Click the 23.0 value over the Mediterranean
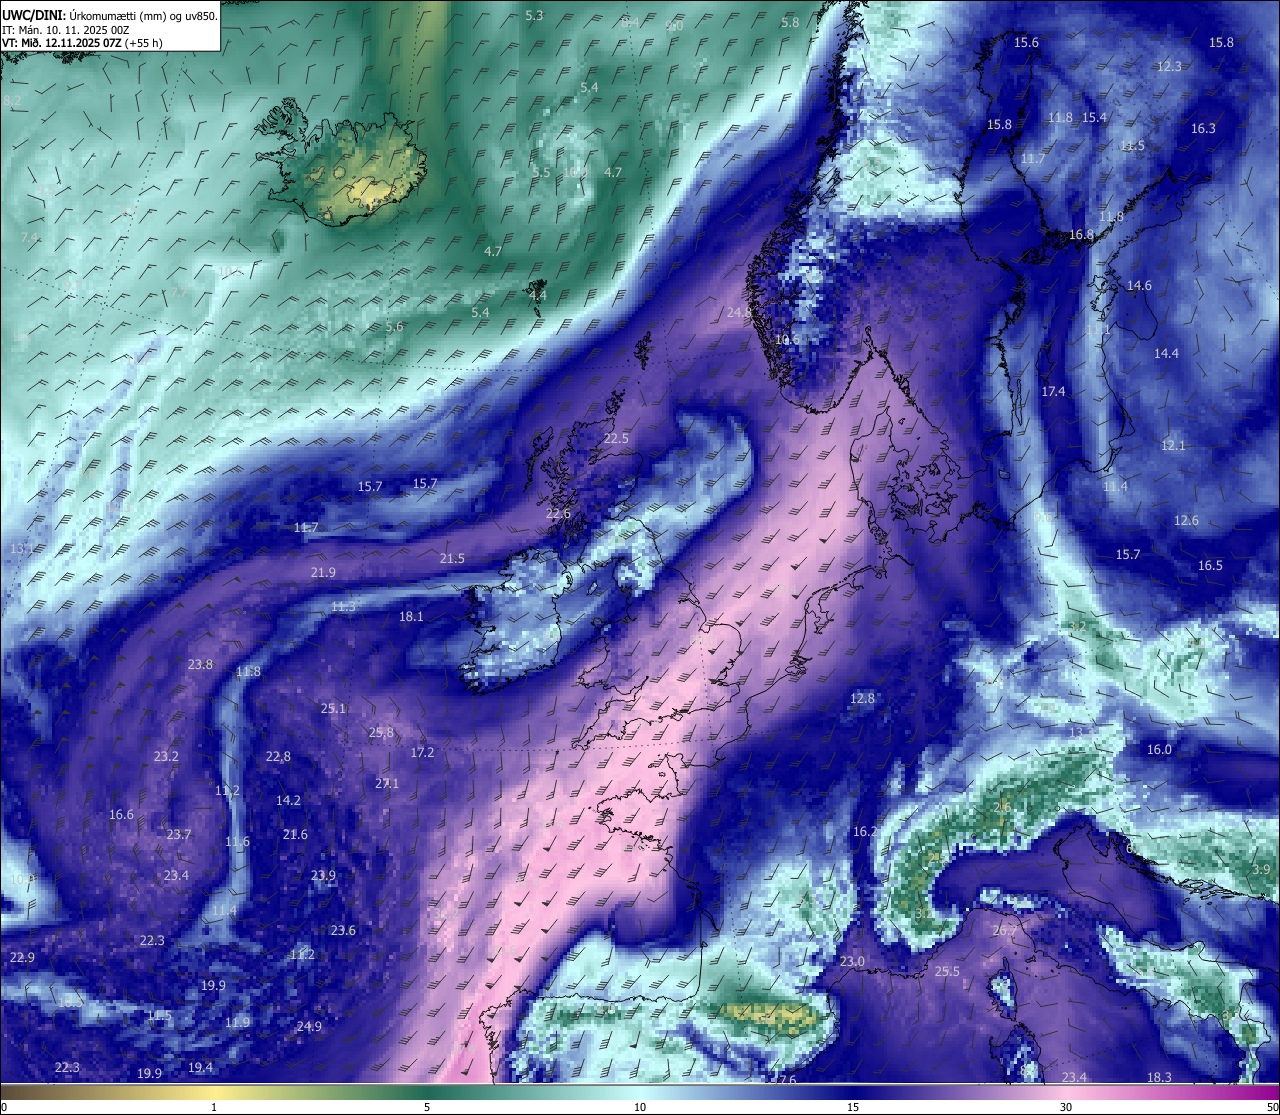The width and height of the screenshot is (1280, 1115). 852,962
